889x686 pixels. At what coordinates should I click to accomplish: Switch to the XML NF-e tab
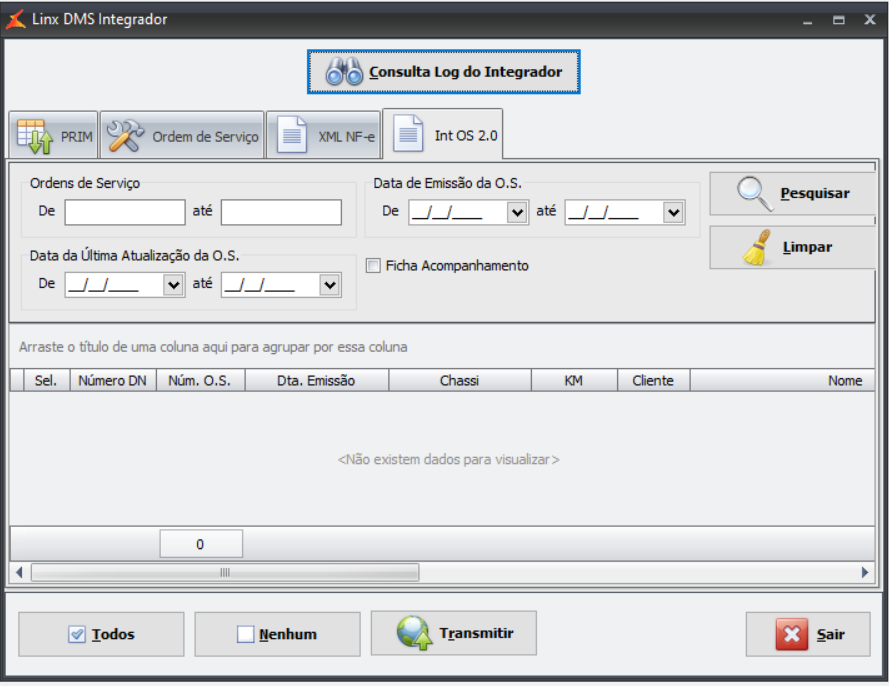[323, 135]
